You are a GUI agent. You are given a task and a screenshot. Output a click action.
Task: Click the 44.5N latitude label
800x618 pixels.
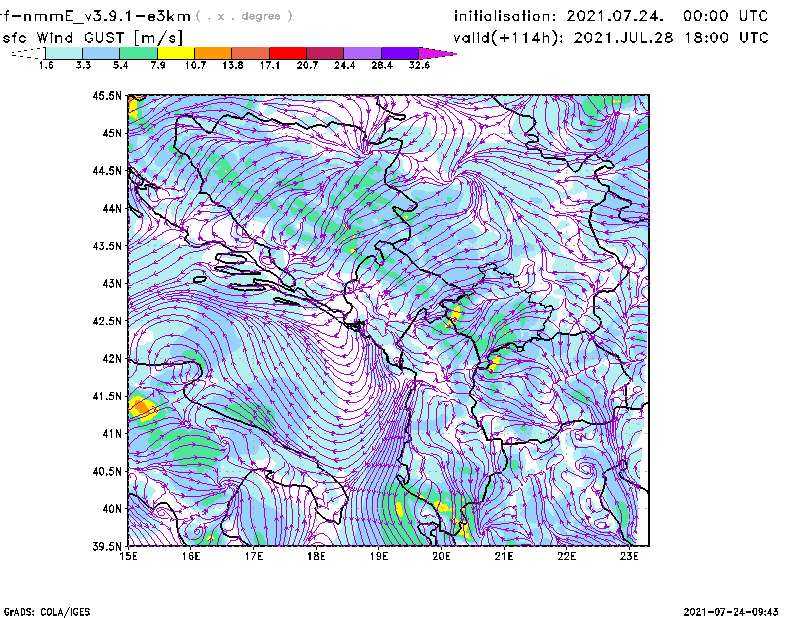[107, 170]
